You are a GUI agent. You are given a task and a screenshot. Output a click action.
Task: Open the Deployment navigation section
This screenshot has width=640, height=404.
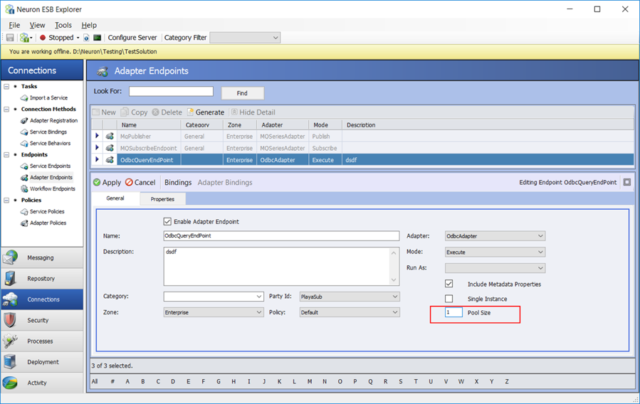tap(42, 362)
